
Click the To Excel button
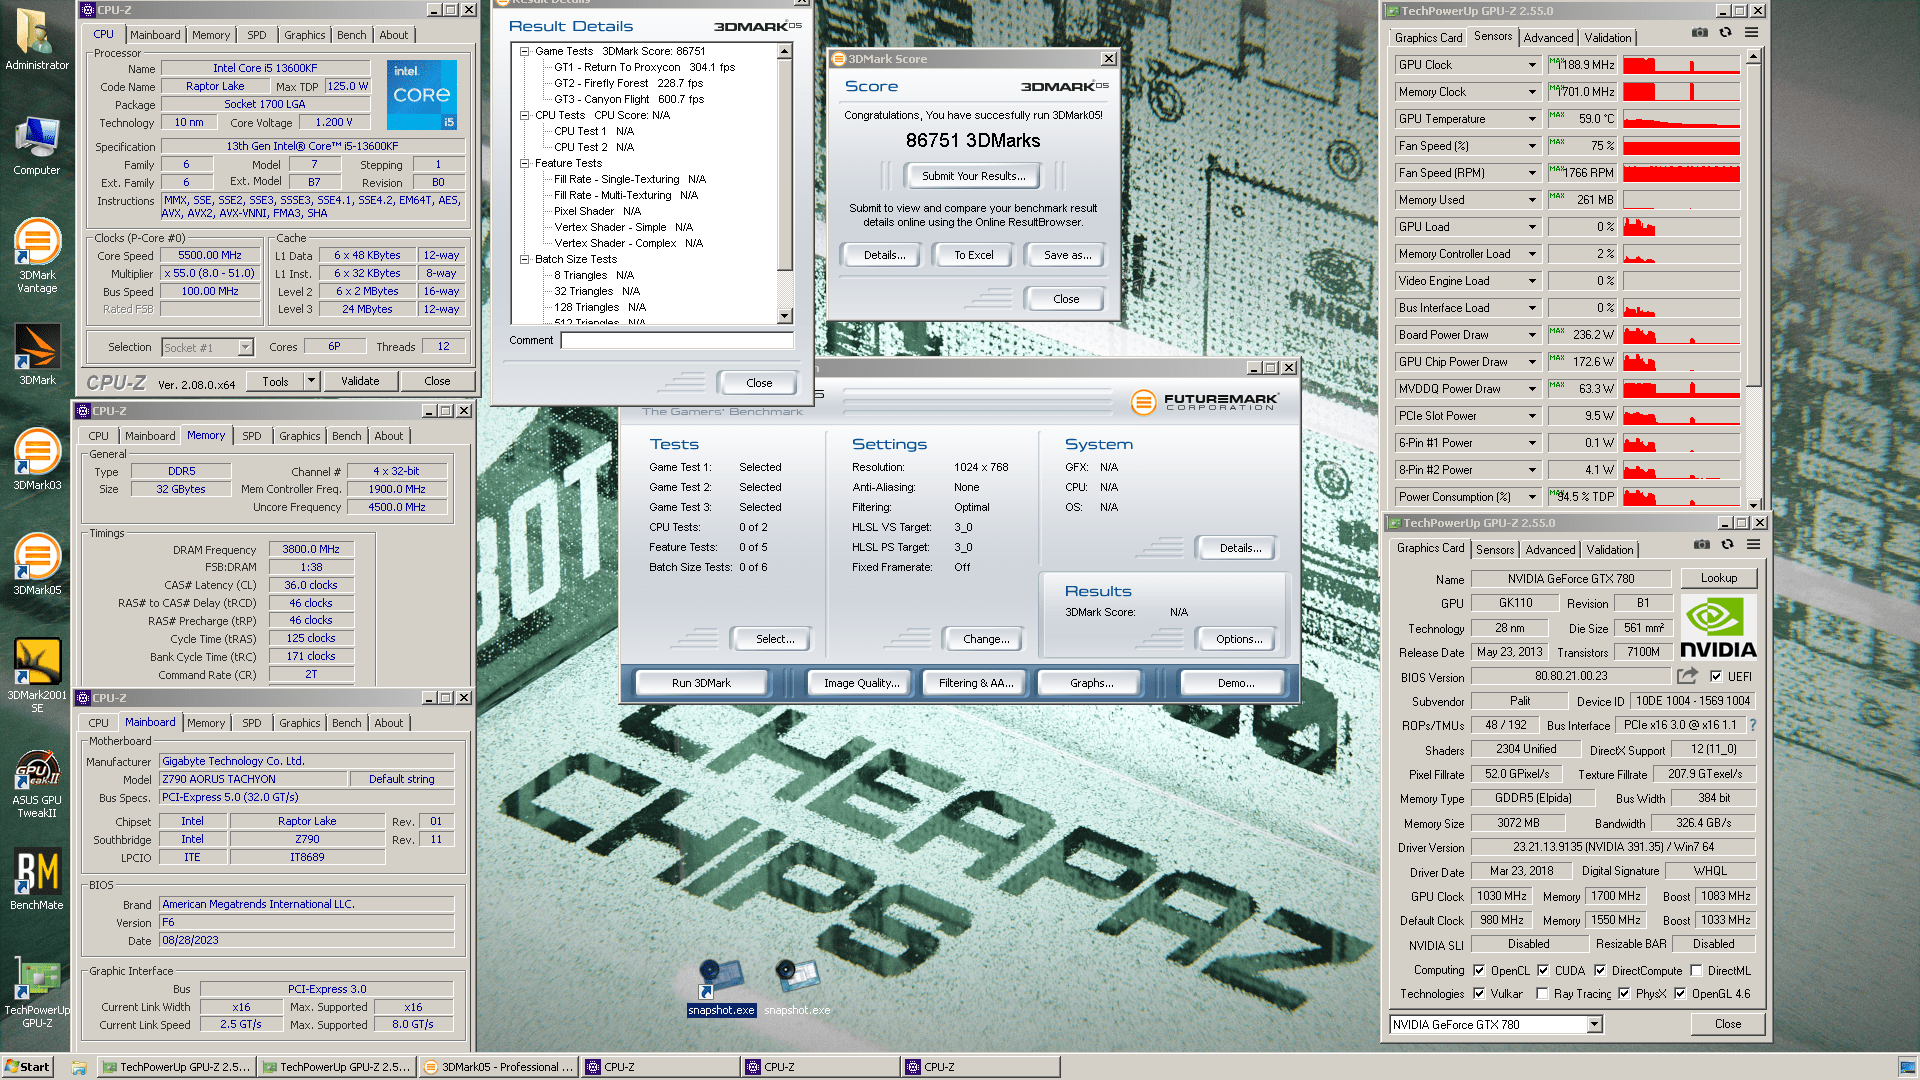[x=973, y=255]
